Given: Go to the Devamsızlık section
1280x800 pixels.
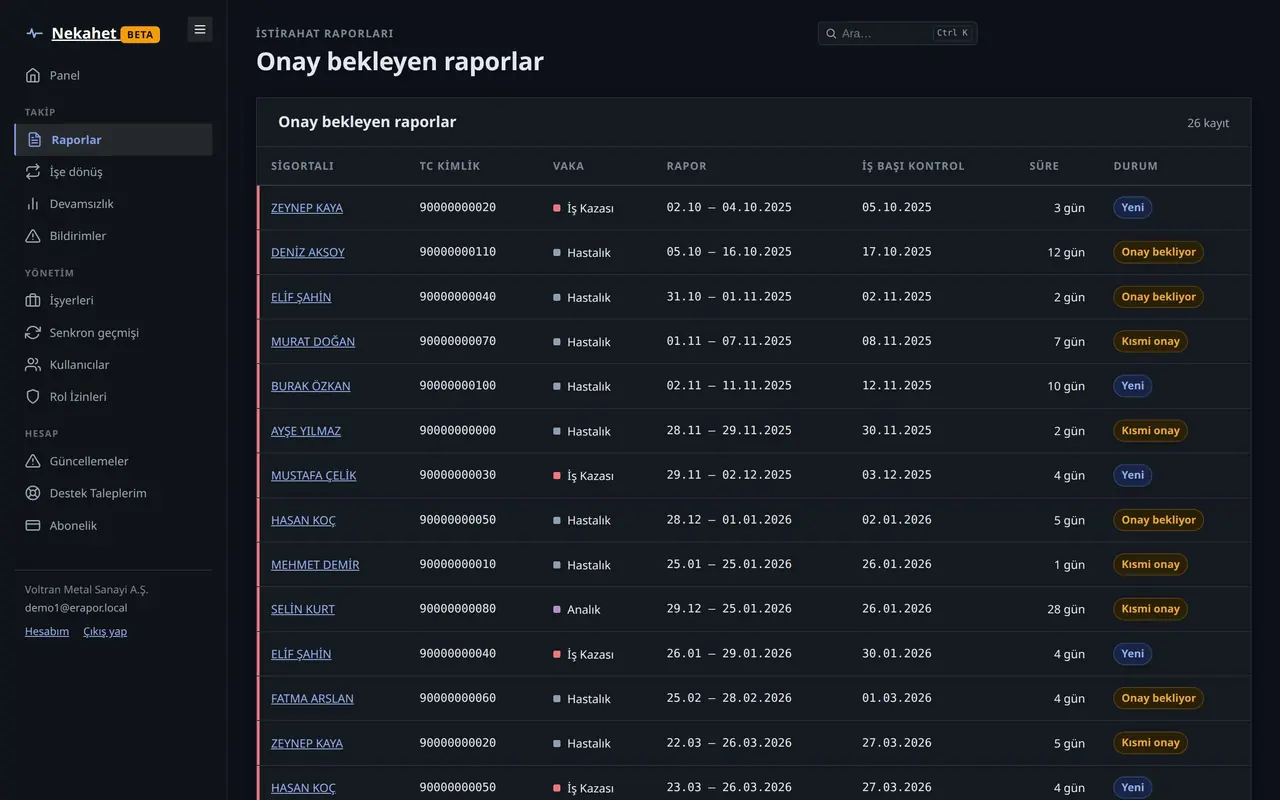Looking at the screenshot, I should tap(113, 204).
